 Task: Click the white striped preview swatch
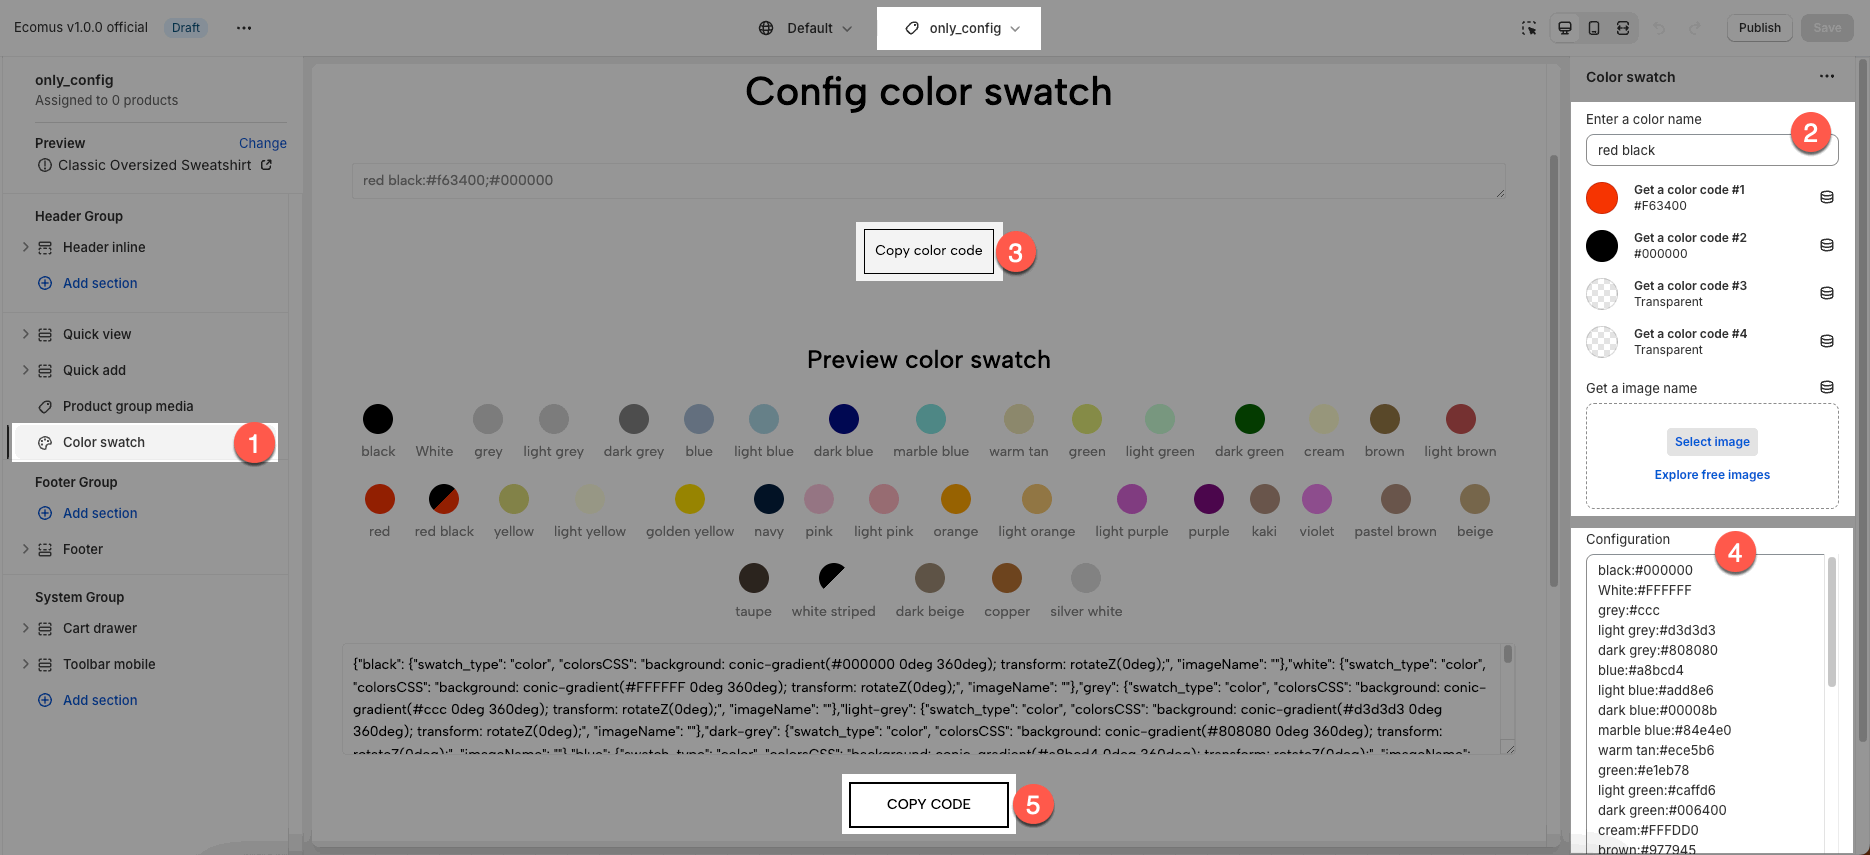pos(833,578)
